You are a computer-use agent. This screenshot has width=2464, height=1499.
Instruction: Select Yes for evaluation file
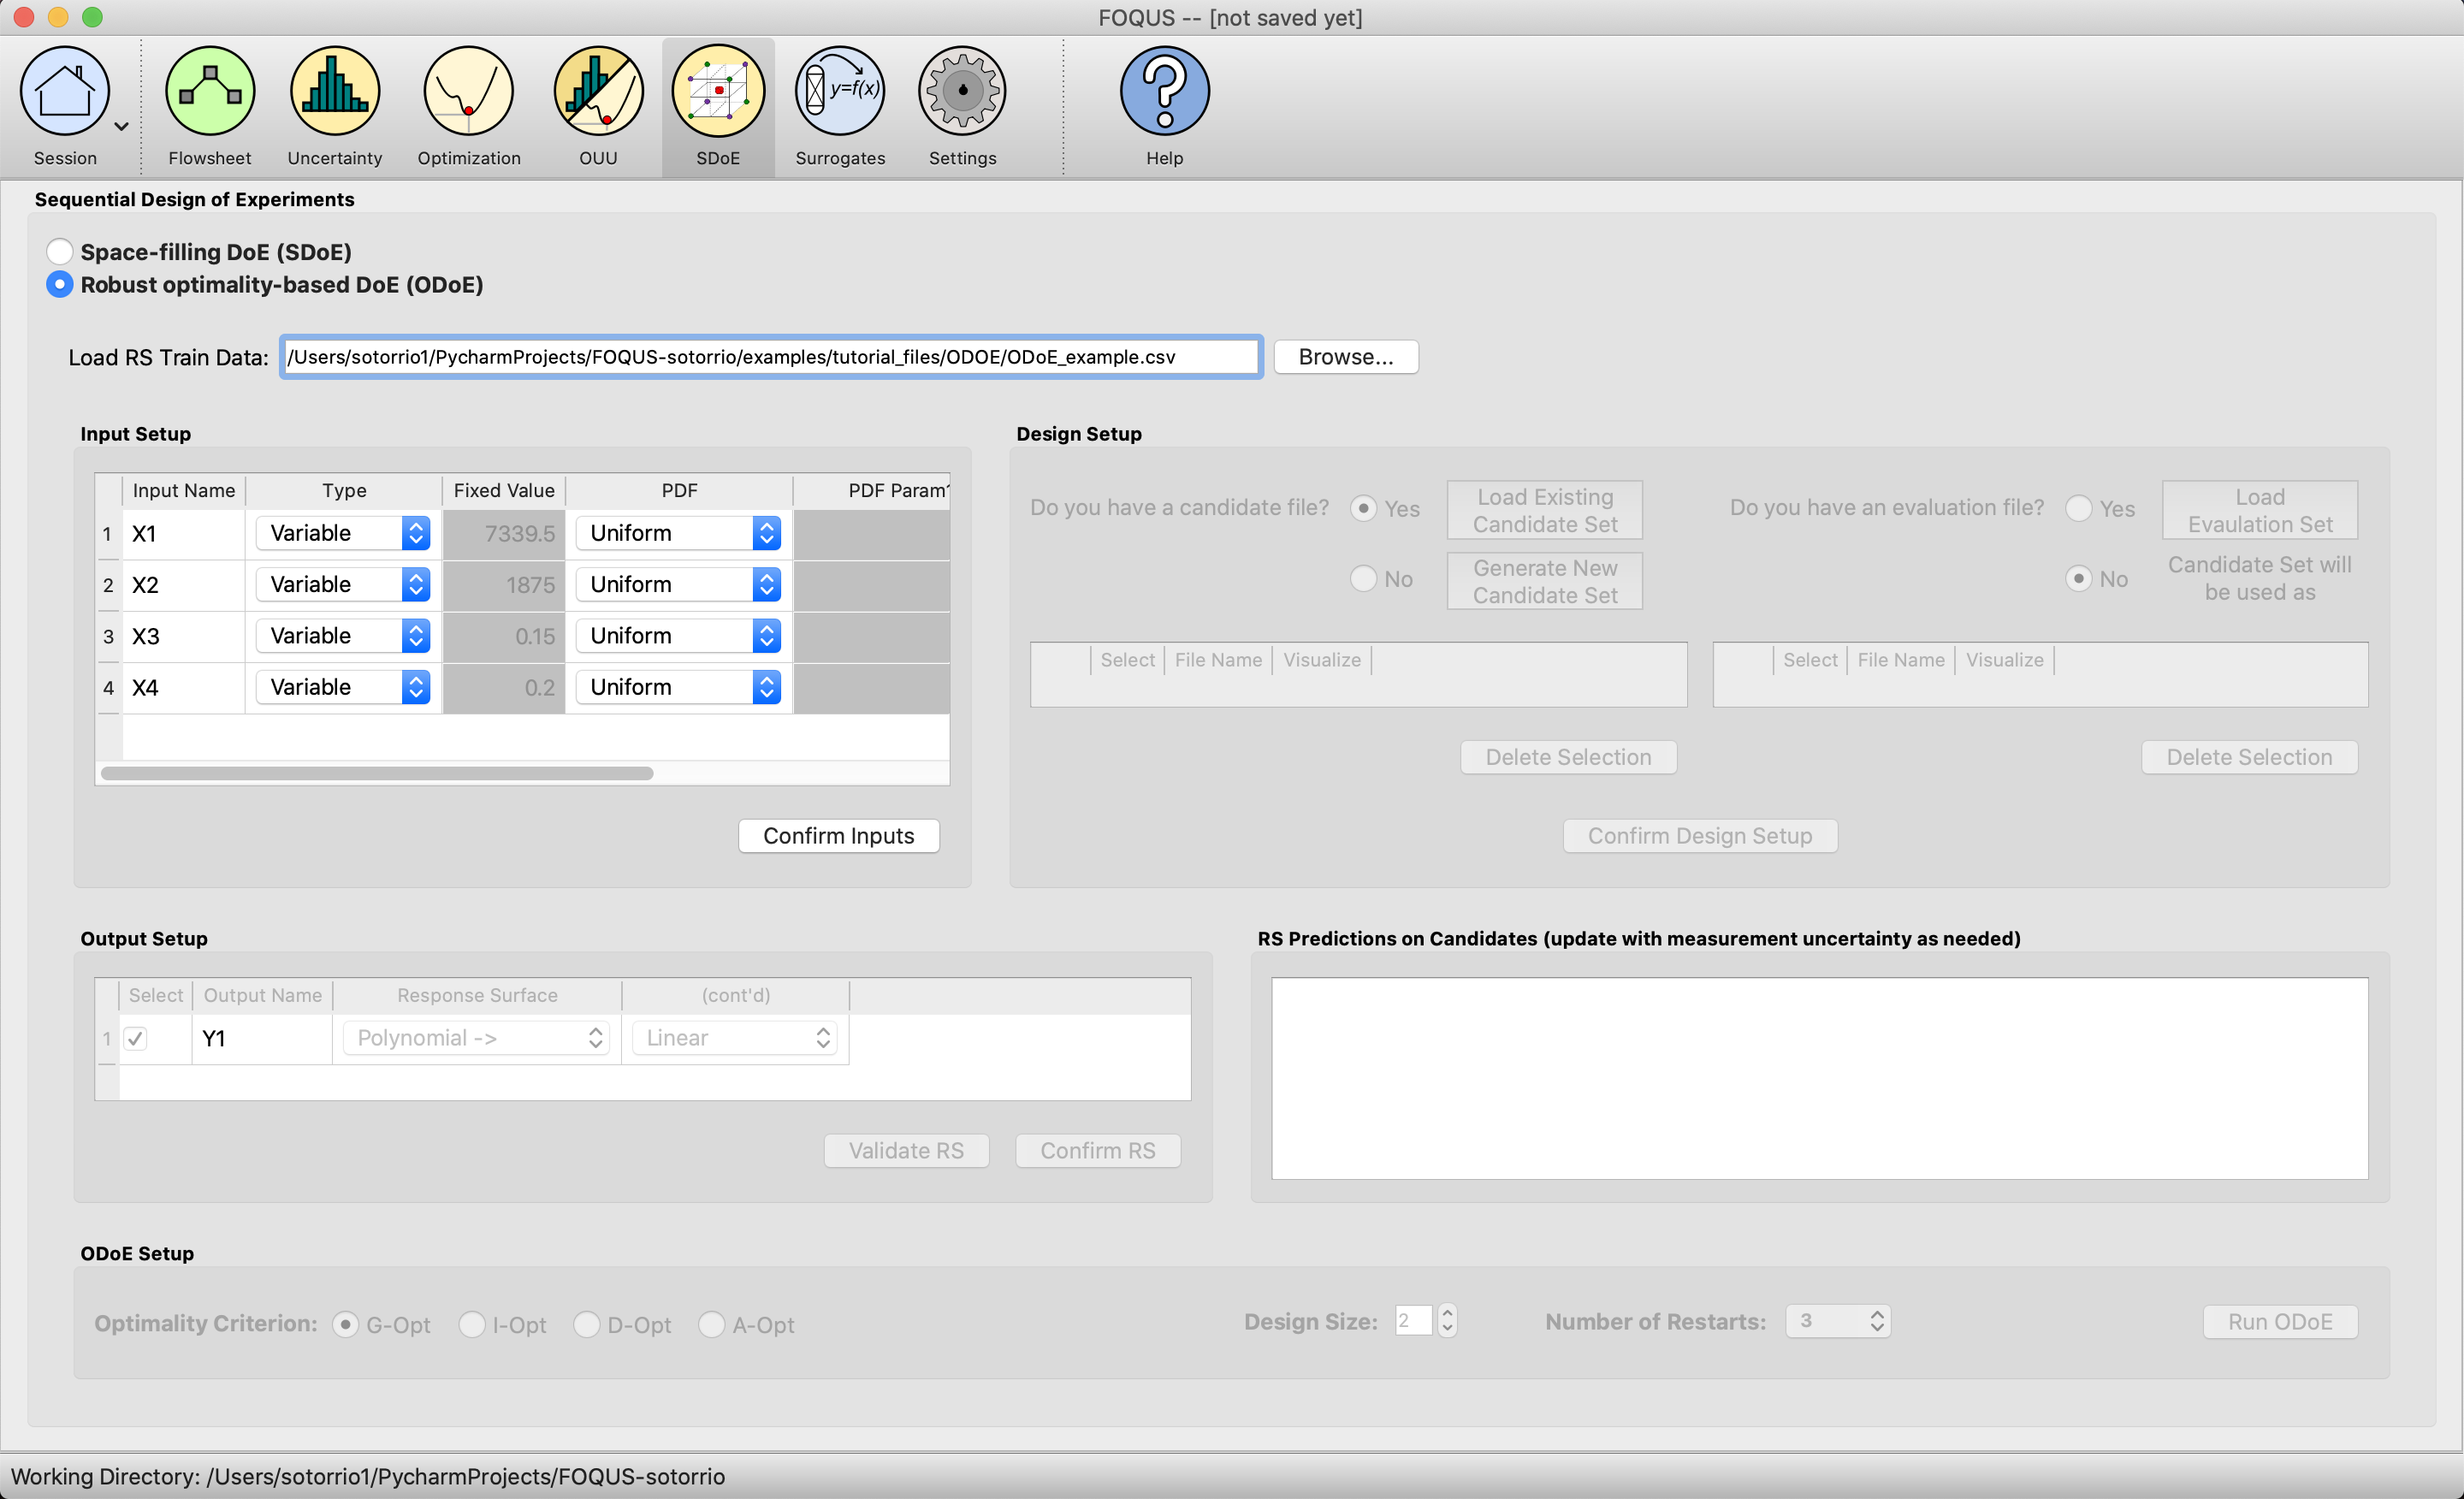(x=2079, y=508)
